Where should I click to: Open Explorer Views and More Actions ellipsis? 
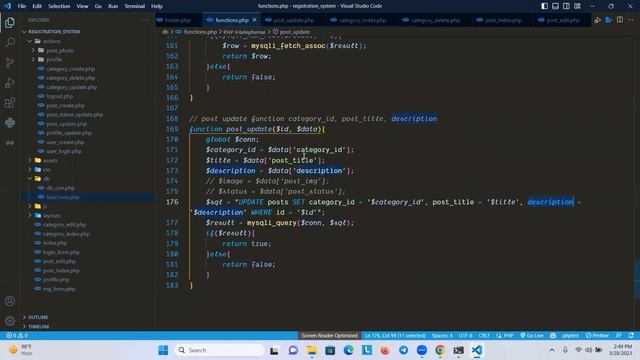pyautogui.click(x=145, y=20)
